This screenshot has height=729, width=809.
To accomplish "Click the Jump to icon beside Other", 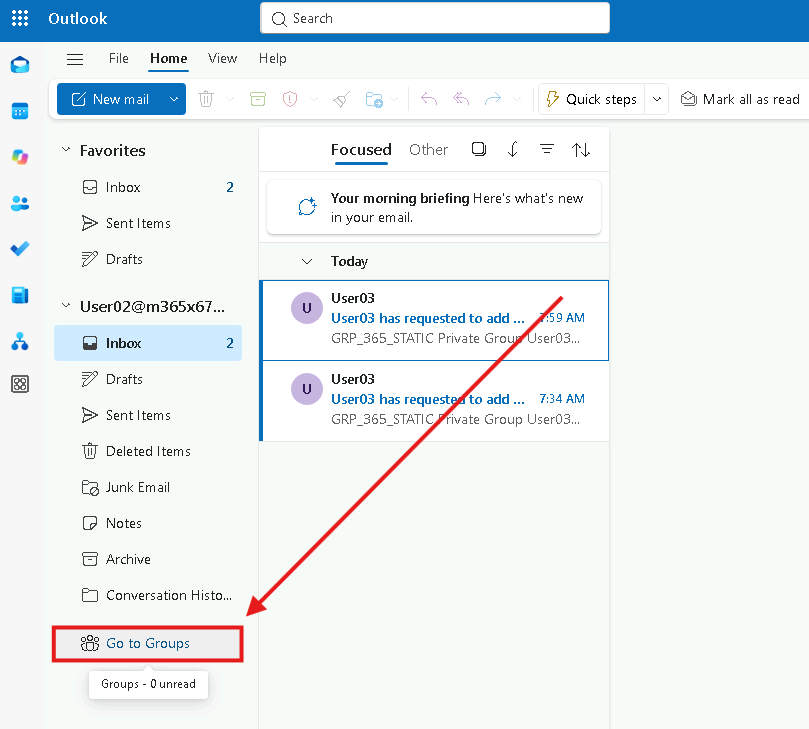I will click(512, 150).
